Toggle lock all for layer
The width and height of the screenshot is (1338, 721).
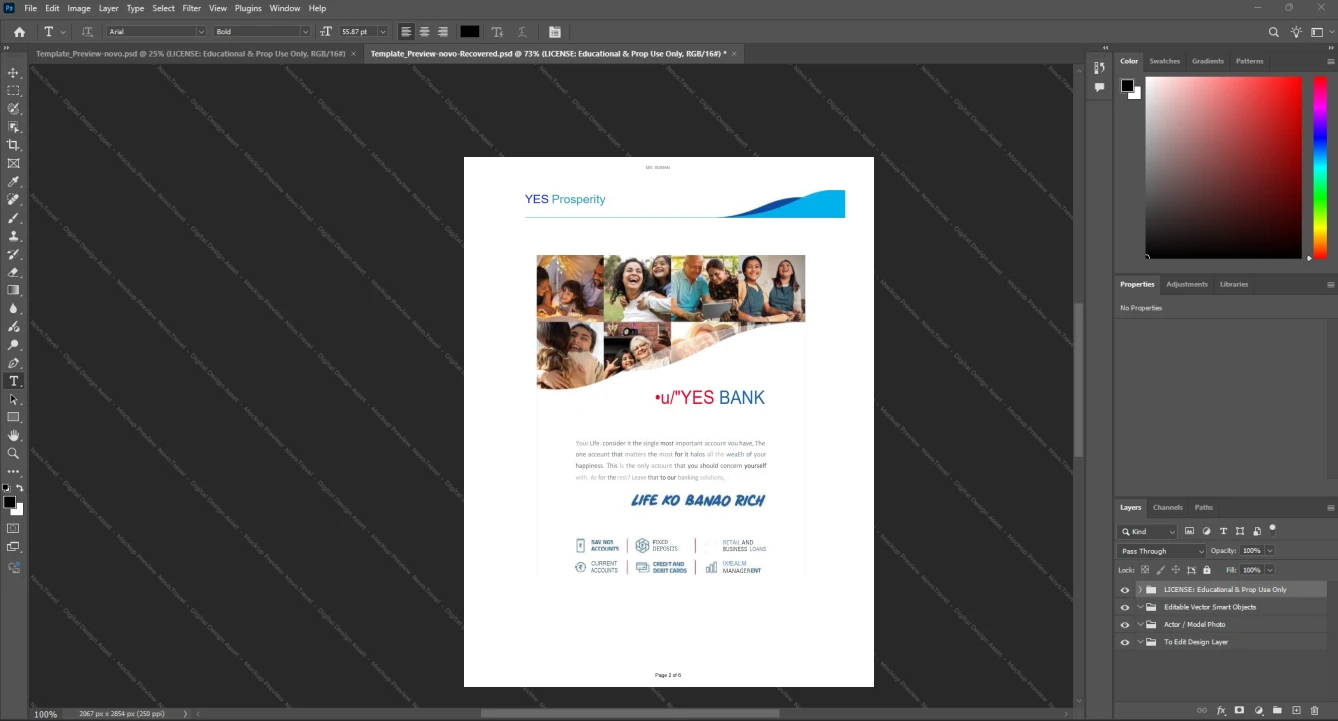pos(1207,570)
